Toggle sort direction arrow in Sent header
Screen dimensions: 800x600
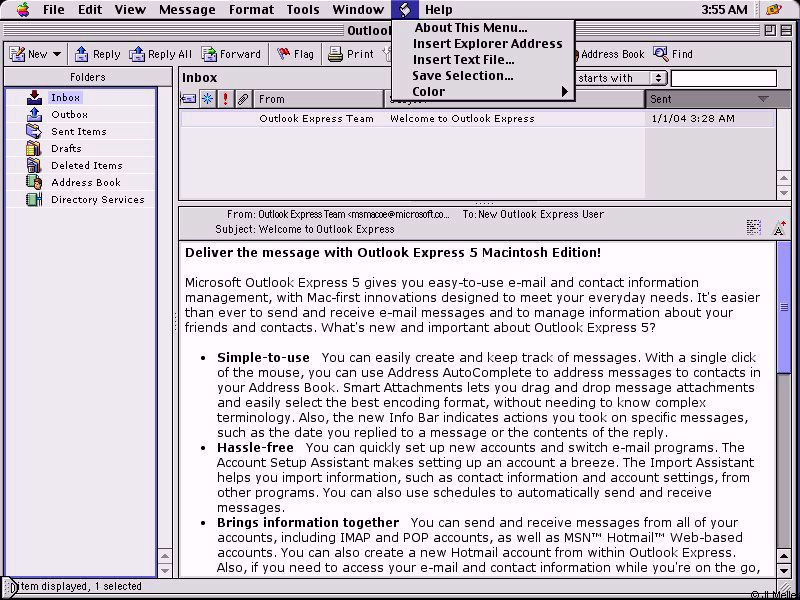pos(763,99)
